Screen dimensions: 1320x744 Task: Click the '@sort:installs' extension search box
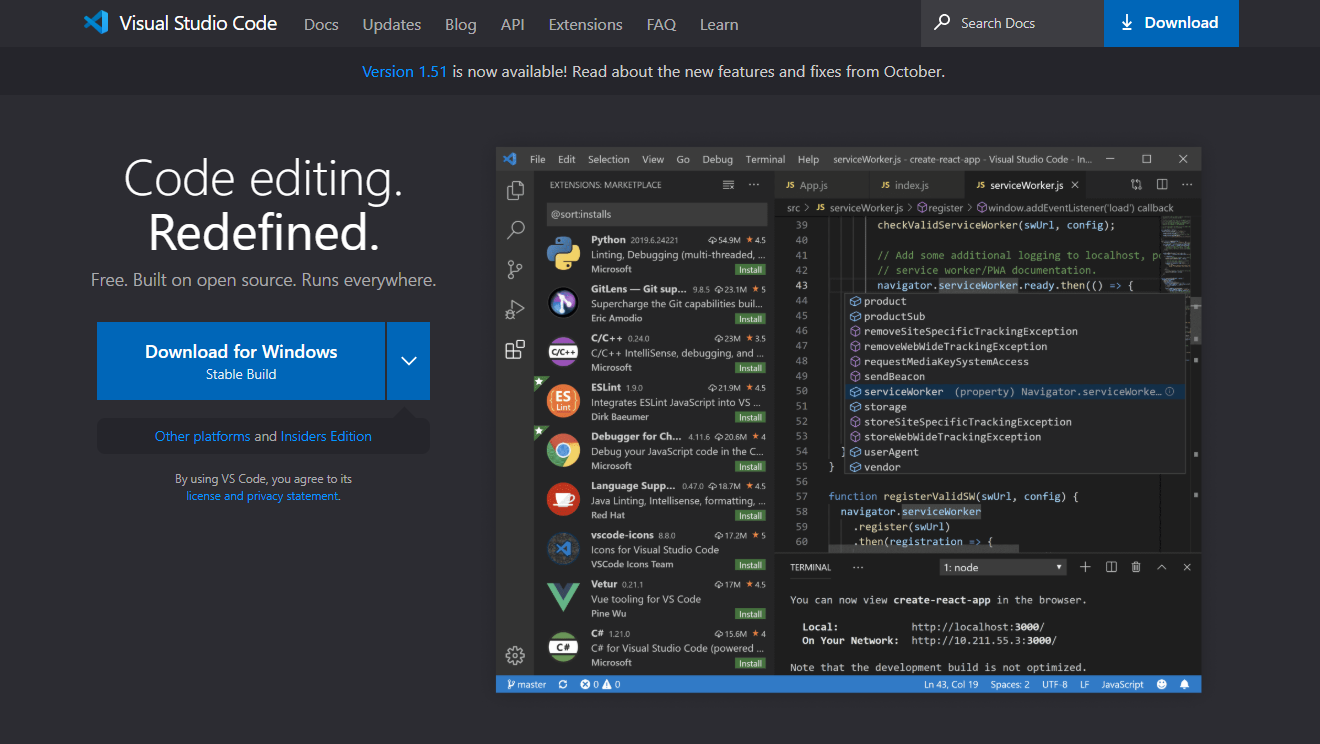(657, 214)
